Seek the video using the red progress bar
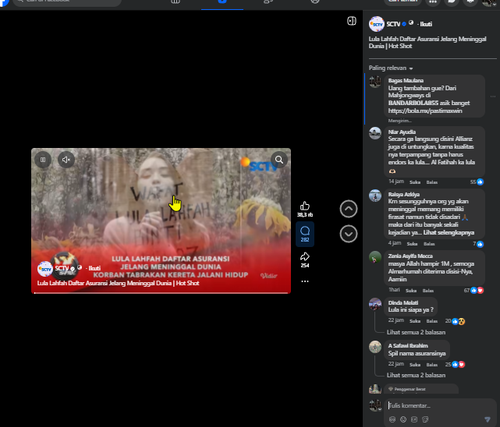 pyautogui.click(x=161, y=293)
